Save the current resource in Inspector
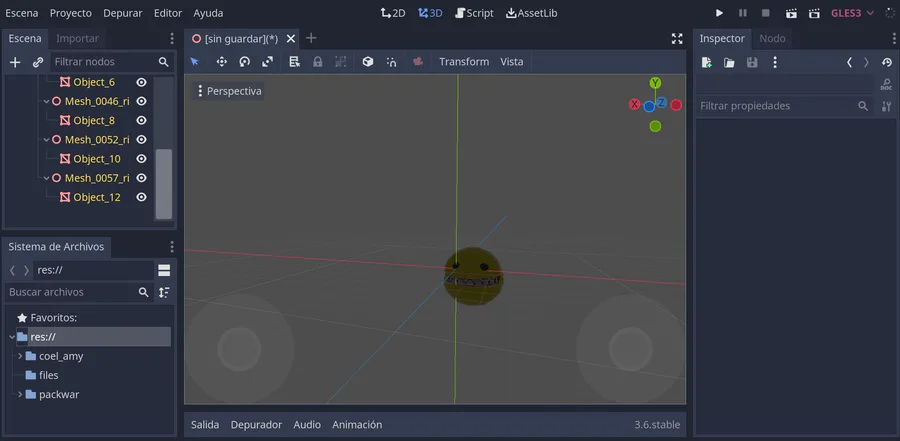900x441 pixels. pos(752,62)
